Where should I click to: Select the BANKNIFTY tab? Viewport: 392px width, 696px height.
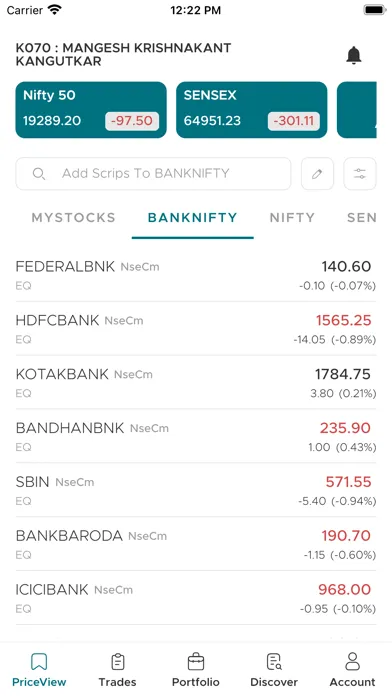point(193,218)
